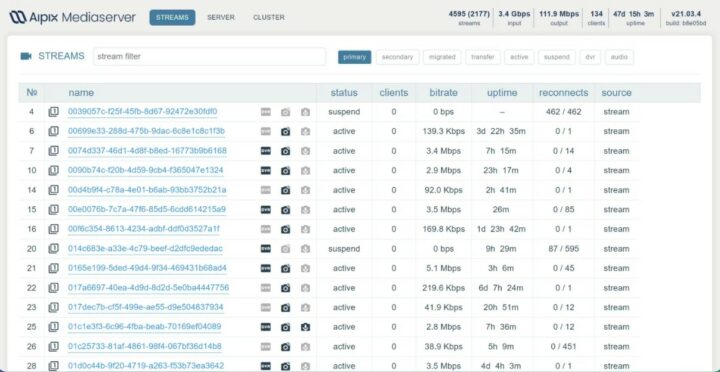Click copy icon in row number 10
The width and height of the screenshot is (720, 372).
(x=54, y=170)
